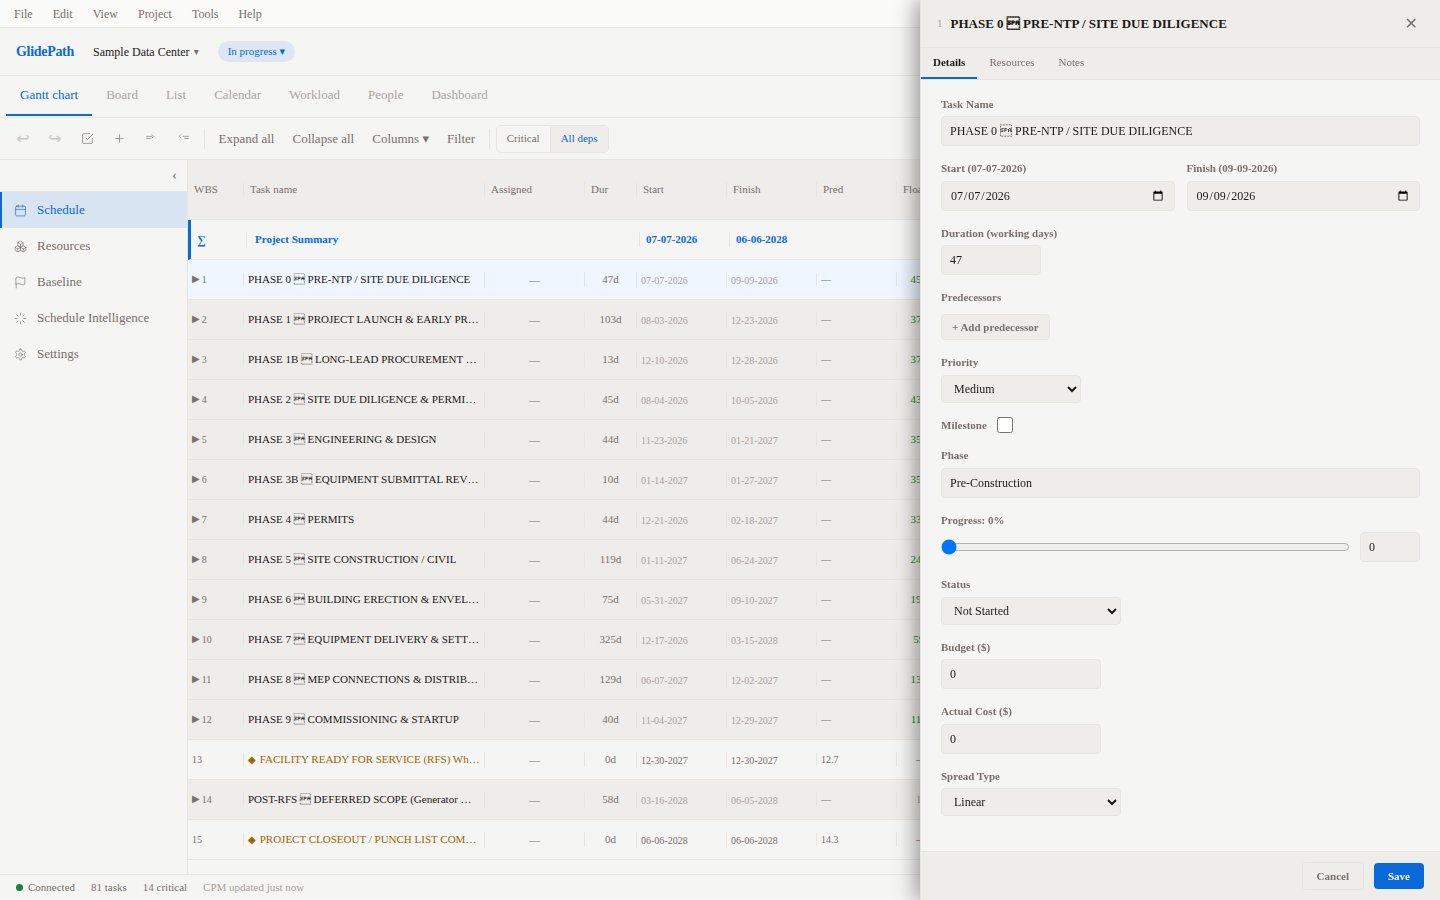Click the redo arrow icon

click(x=55, y=139)
